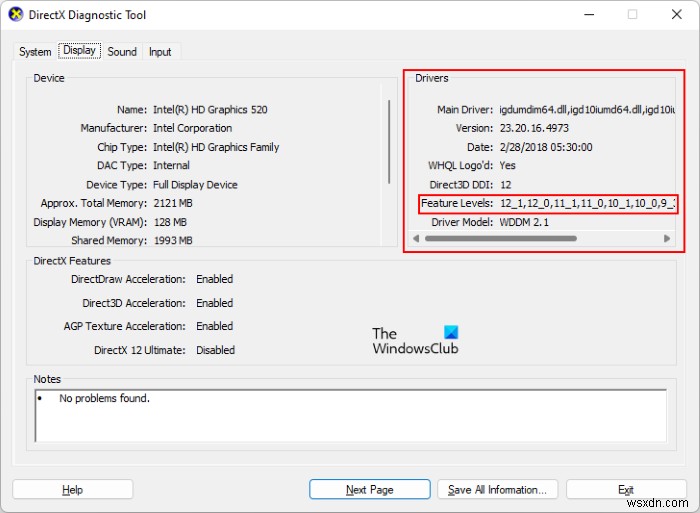The image size is (700, 513).
Task: Click the Exit button
Action: tap(626, 490)
